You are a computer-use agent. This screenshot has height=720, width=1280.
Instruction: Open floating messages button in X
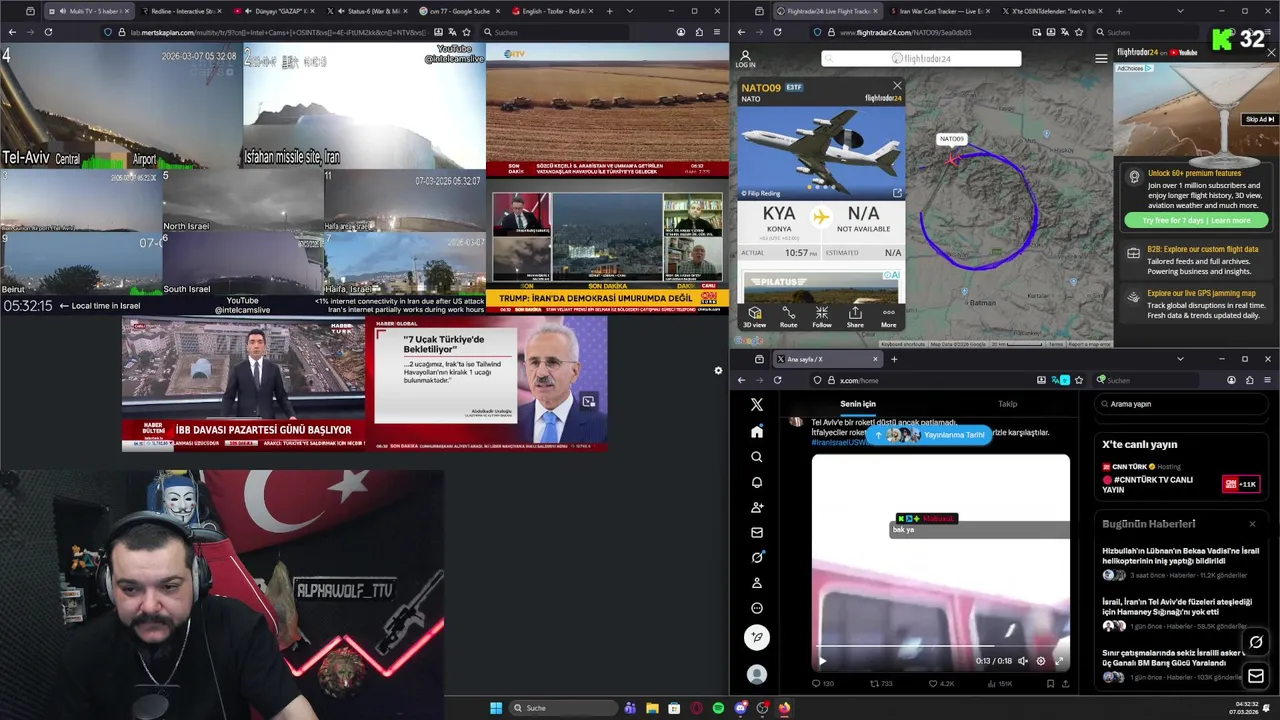click(x=1256, y=676)
